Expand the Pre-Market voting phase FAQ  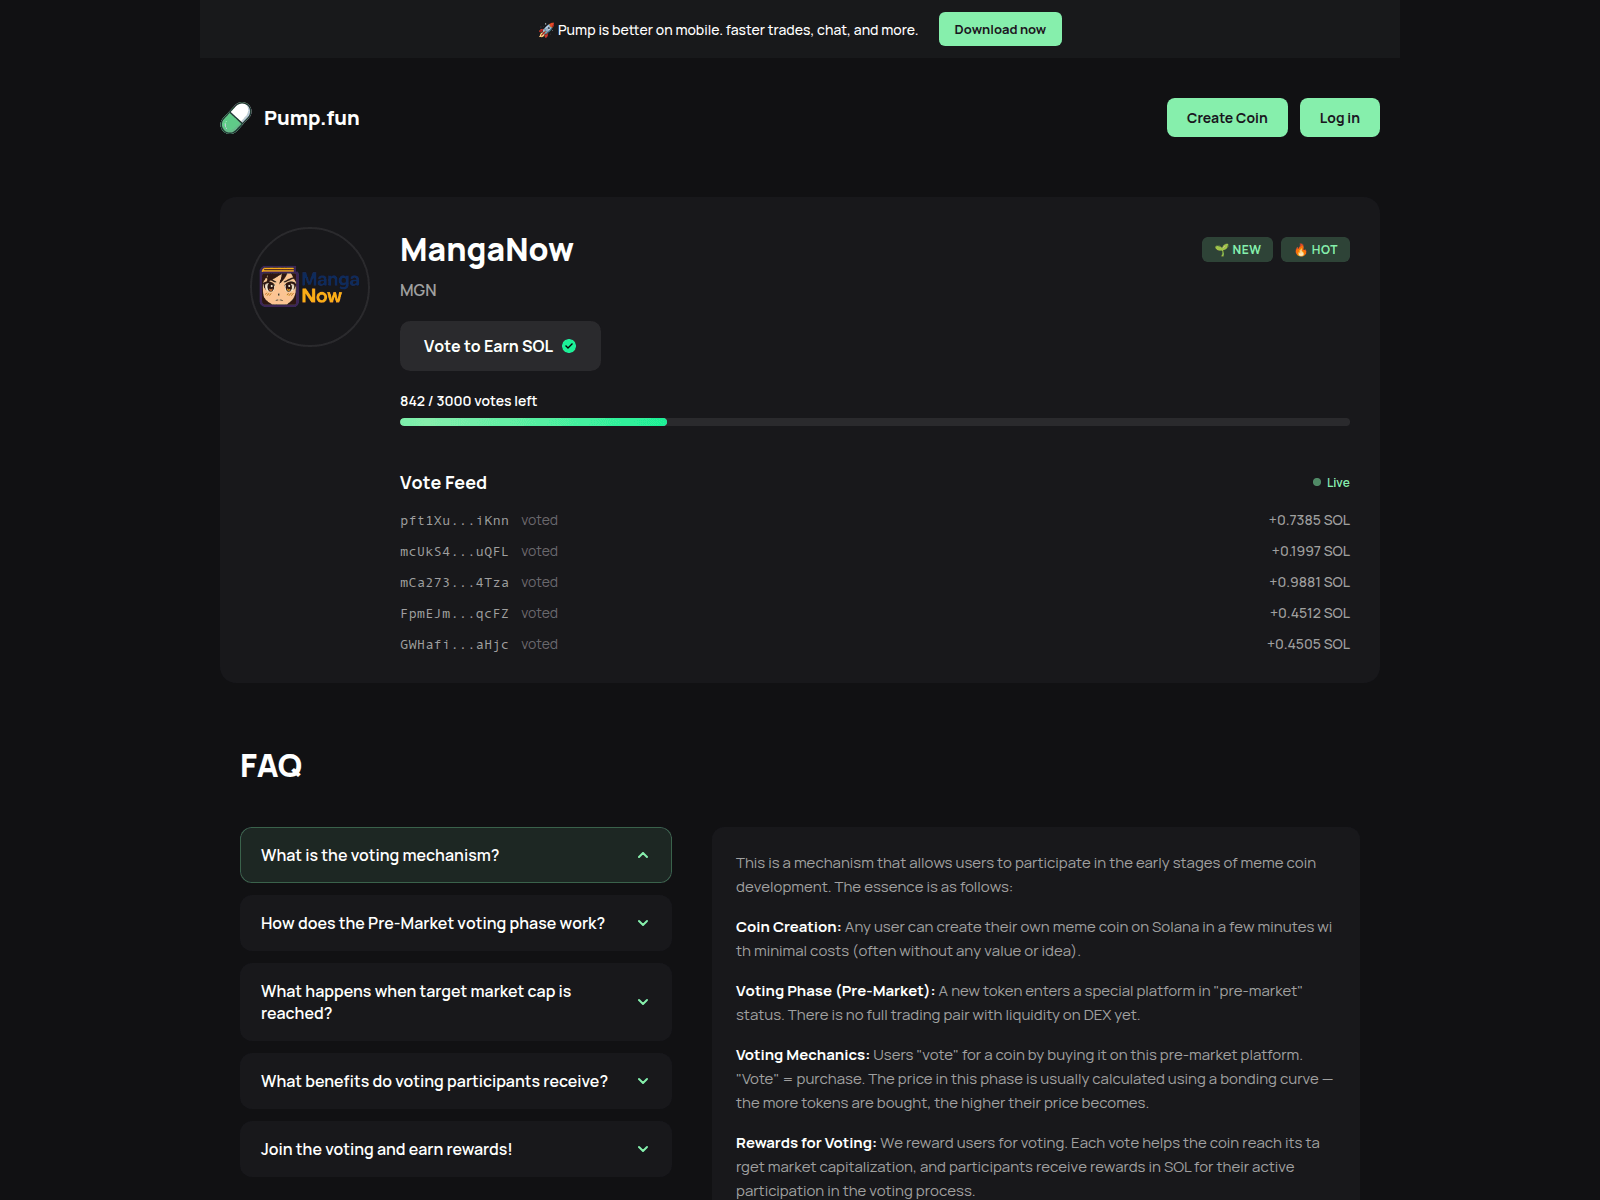point(455,922)
